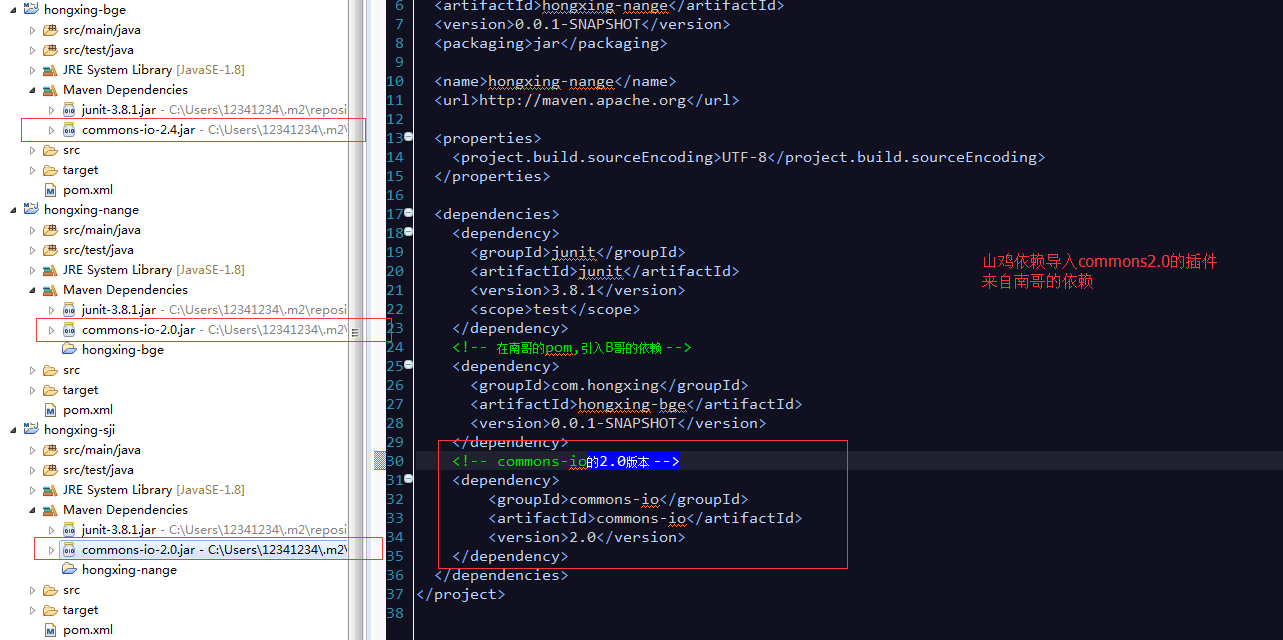This screenshot has width=1283, height=640.
Task: Click the hongxing-bge dependency folder icon inside hongxing-nange
Action: coord(69,350)
